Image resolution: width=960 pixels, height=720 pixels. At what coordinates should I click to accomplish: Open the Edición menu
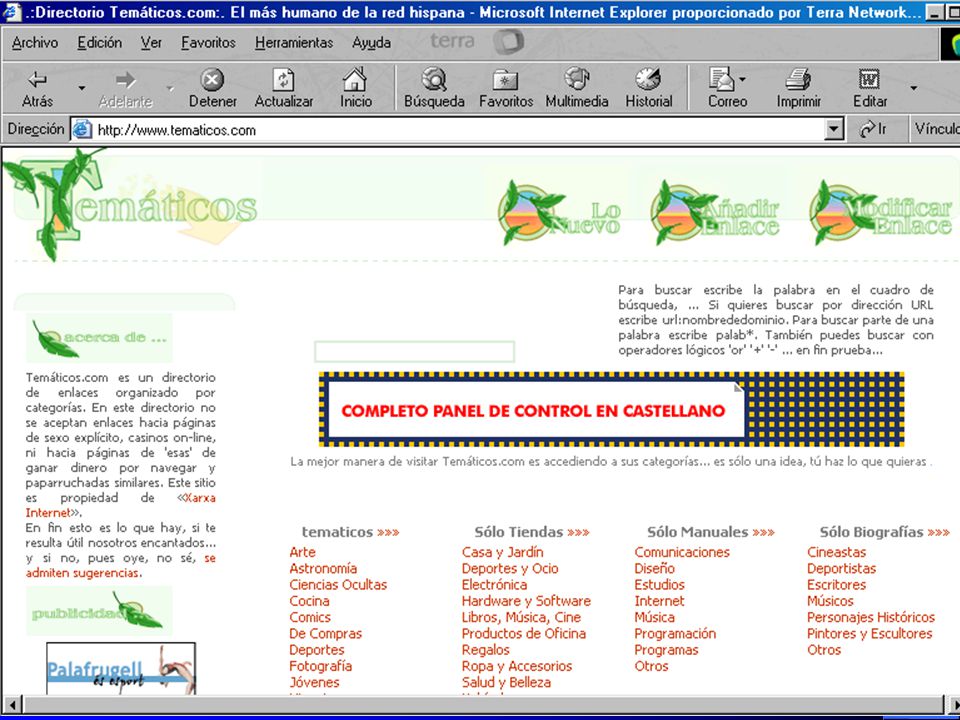click(x=99, y=42)
